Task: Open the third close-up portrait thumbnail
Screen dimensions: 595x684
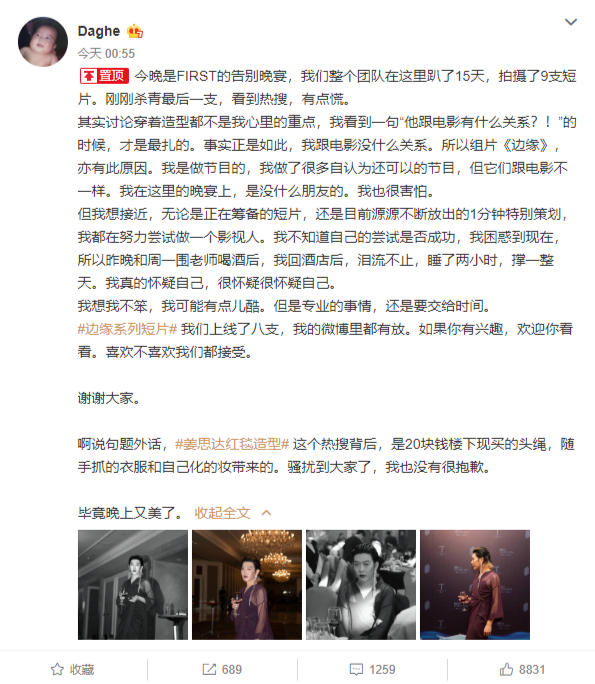Action: pos(361,585)
